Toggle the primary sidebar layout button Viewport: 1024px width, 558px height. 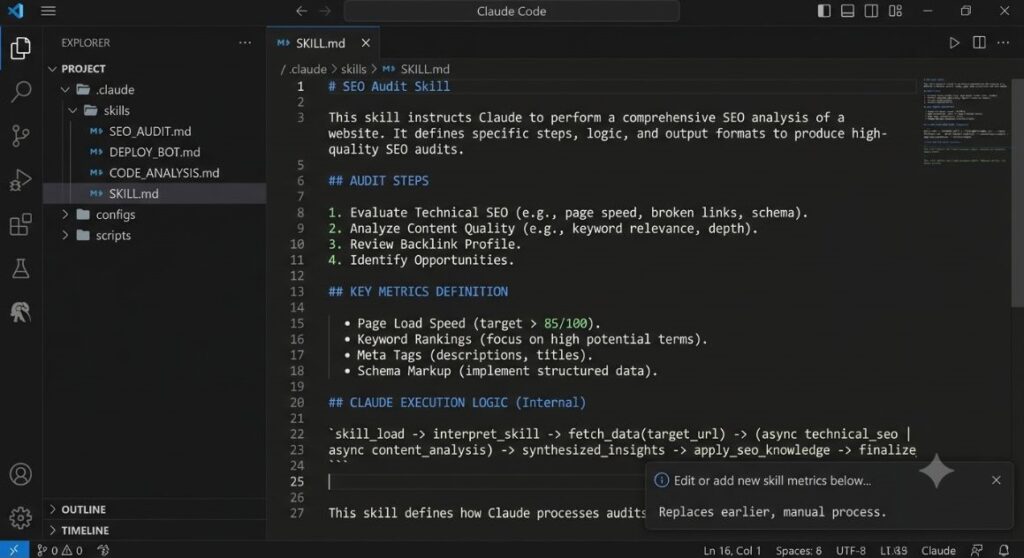pos(824,11)
